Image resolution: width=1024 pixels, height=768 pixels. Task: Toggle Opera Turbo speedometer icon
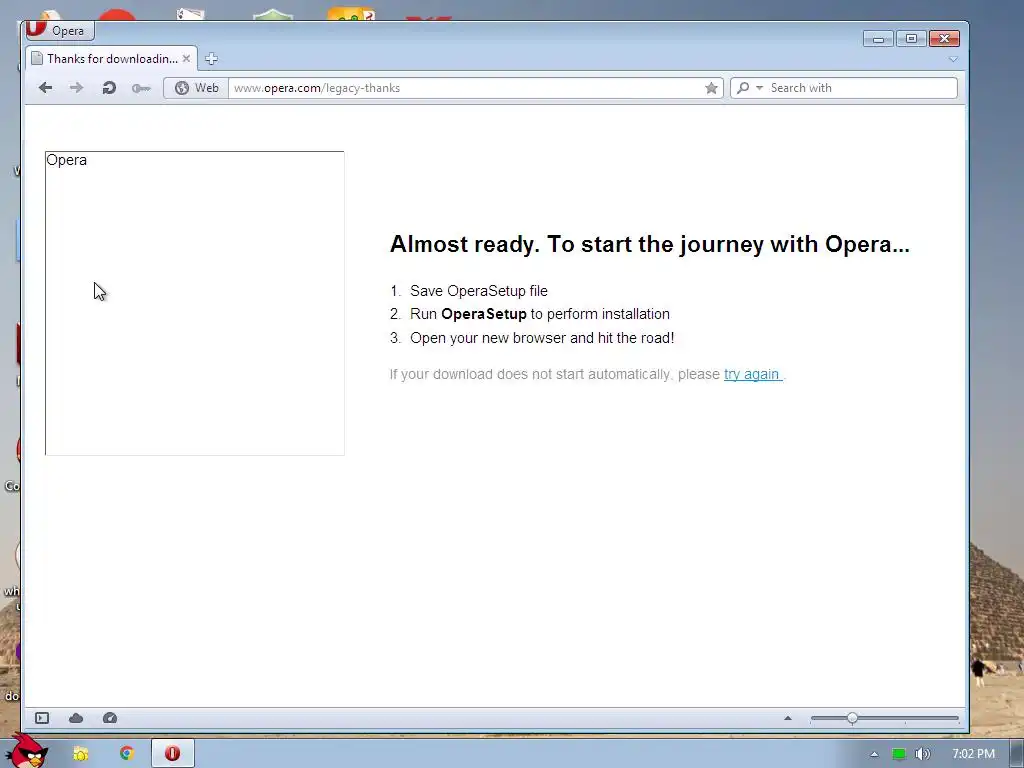point(110,718)
